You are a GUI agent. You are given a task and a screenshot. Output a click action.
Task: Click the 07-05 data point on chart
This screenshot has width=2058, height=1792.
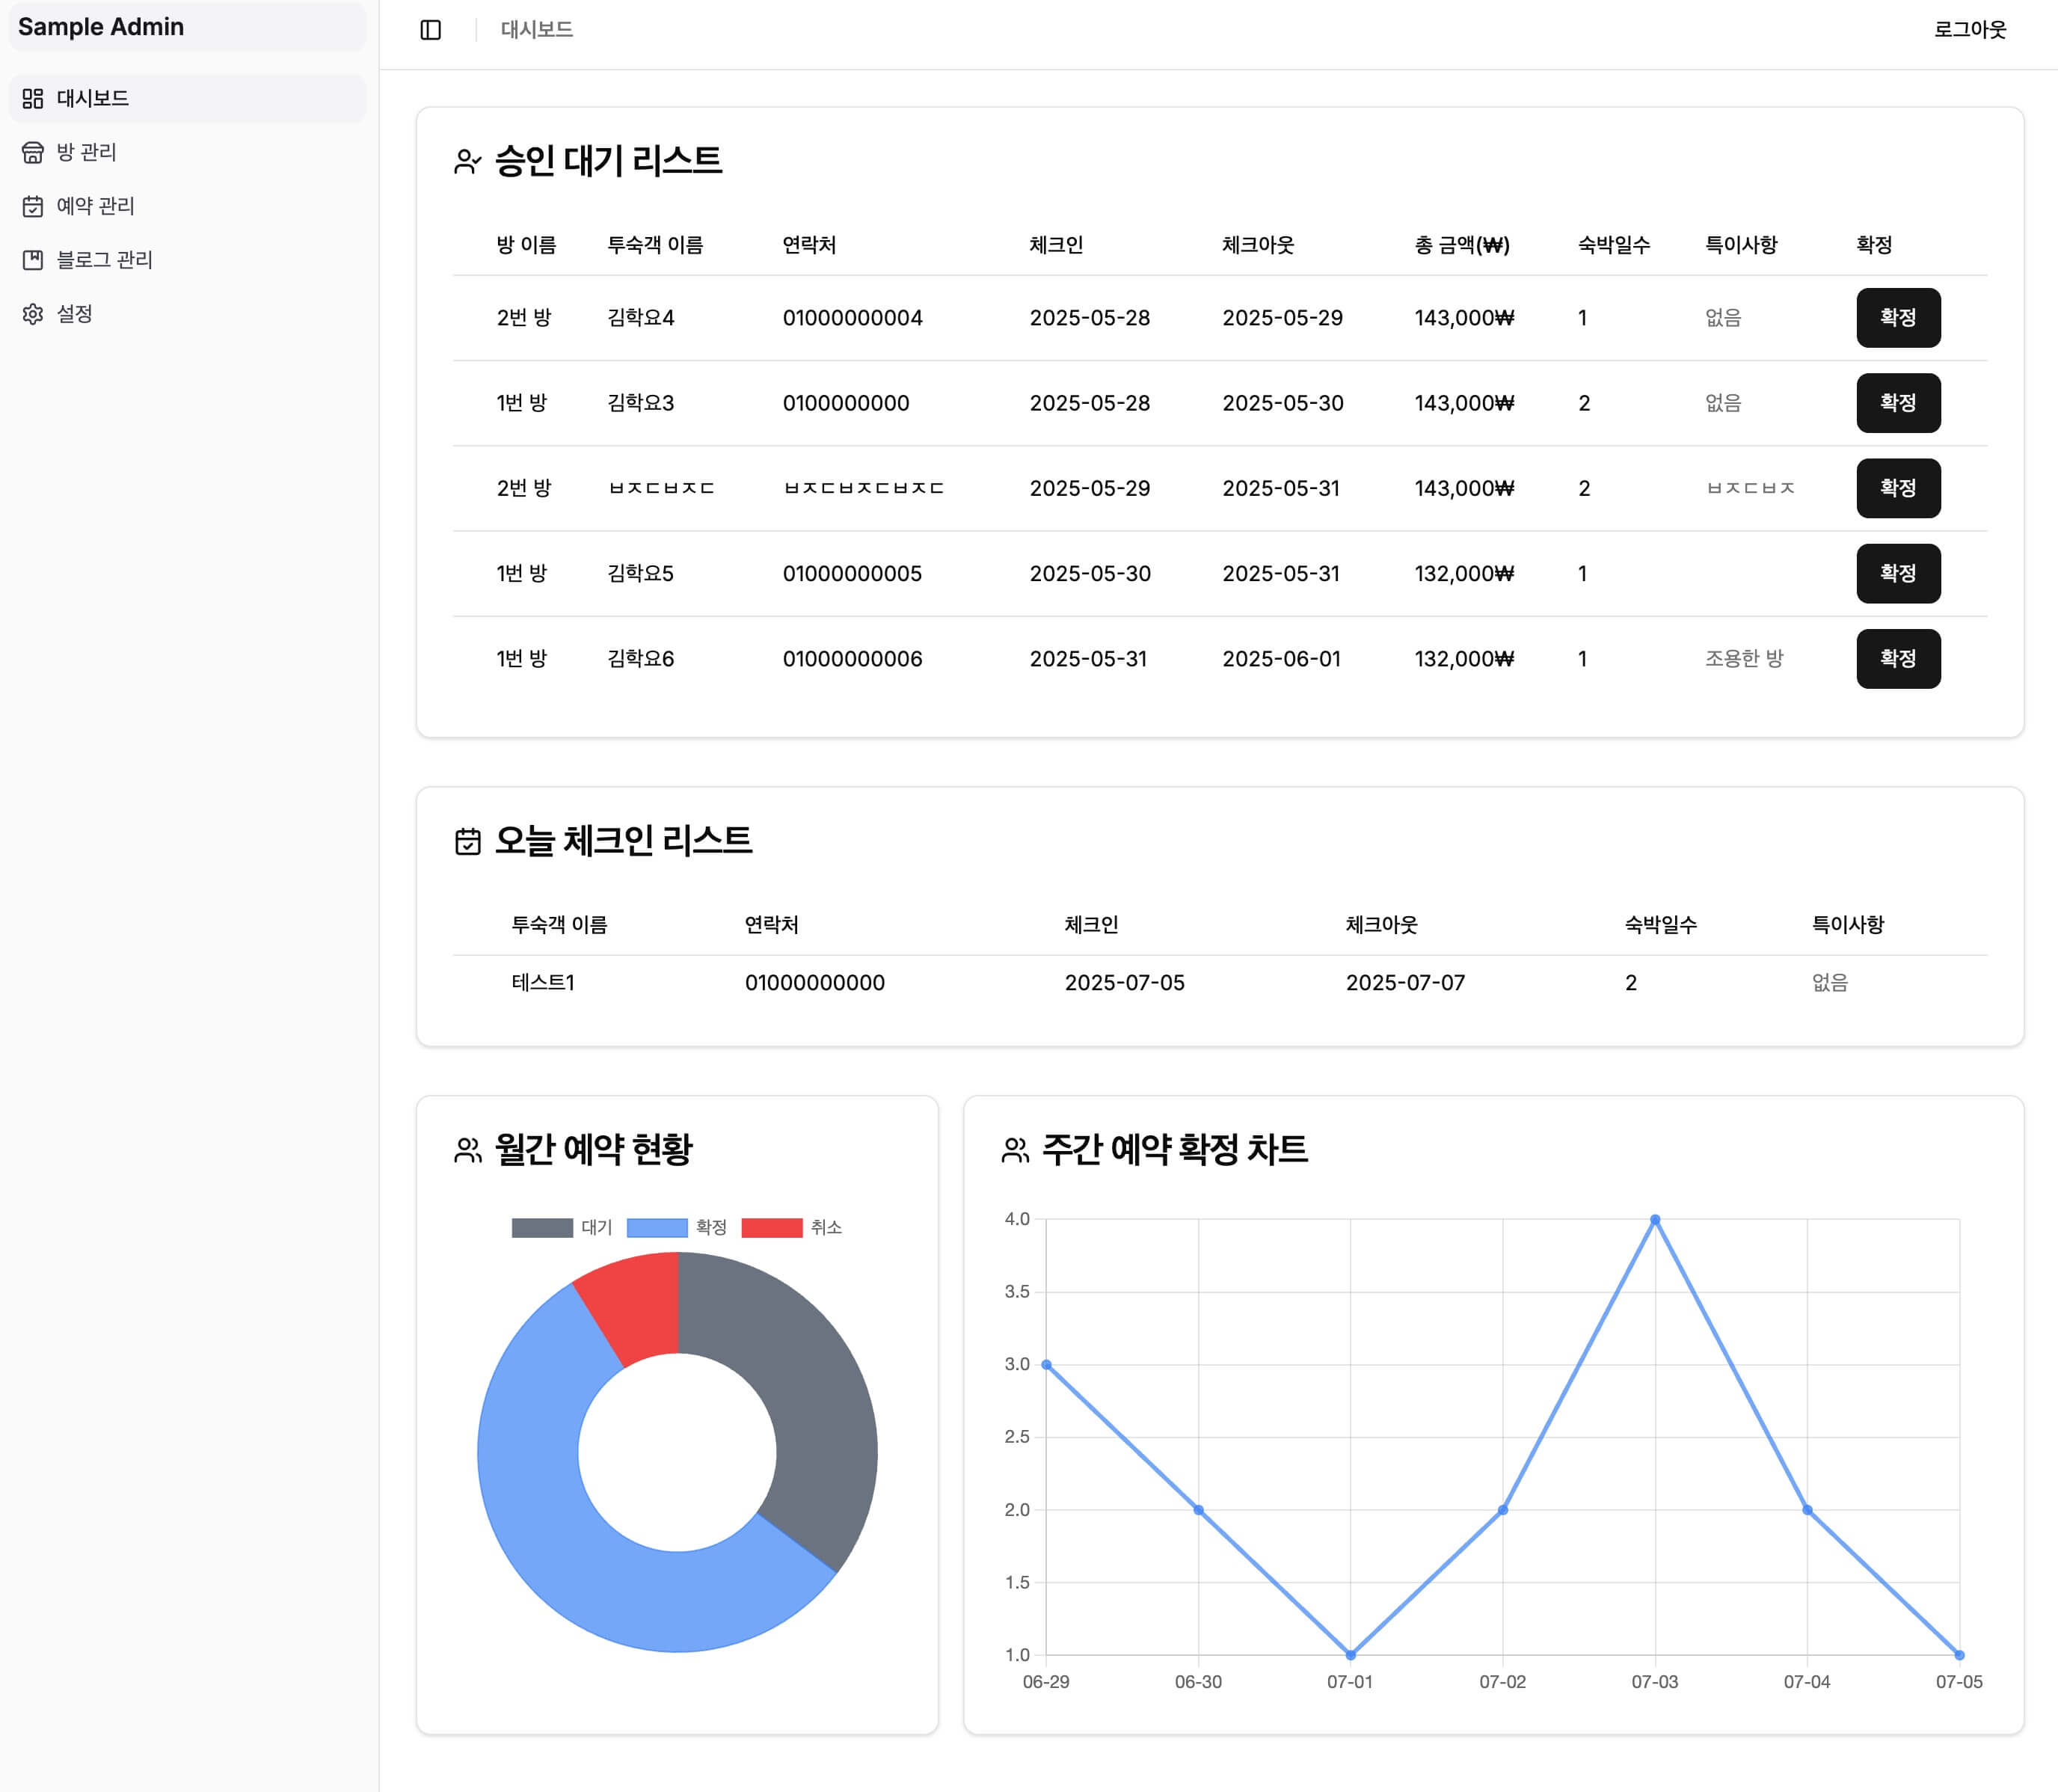tap(1959, 1655)
